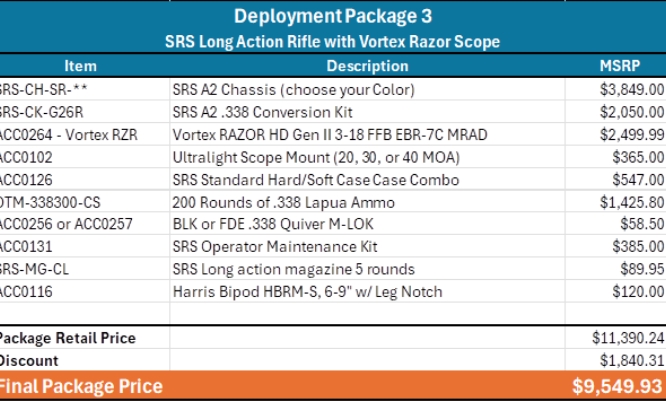Select the Description column header
Image resolution: width=666 pixels, height=401 pixels.
tap(367, 66)
